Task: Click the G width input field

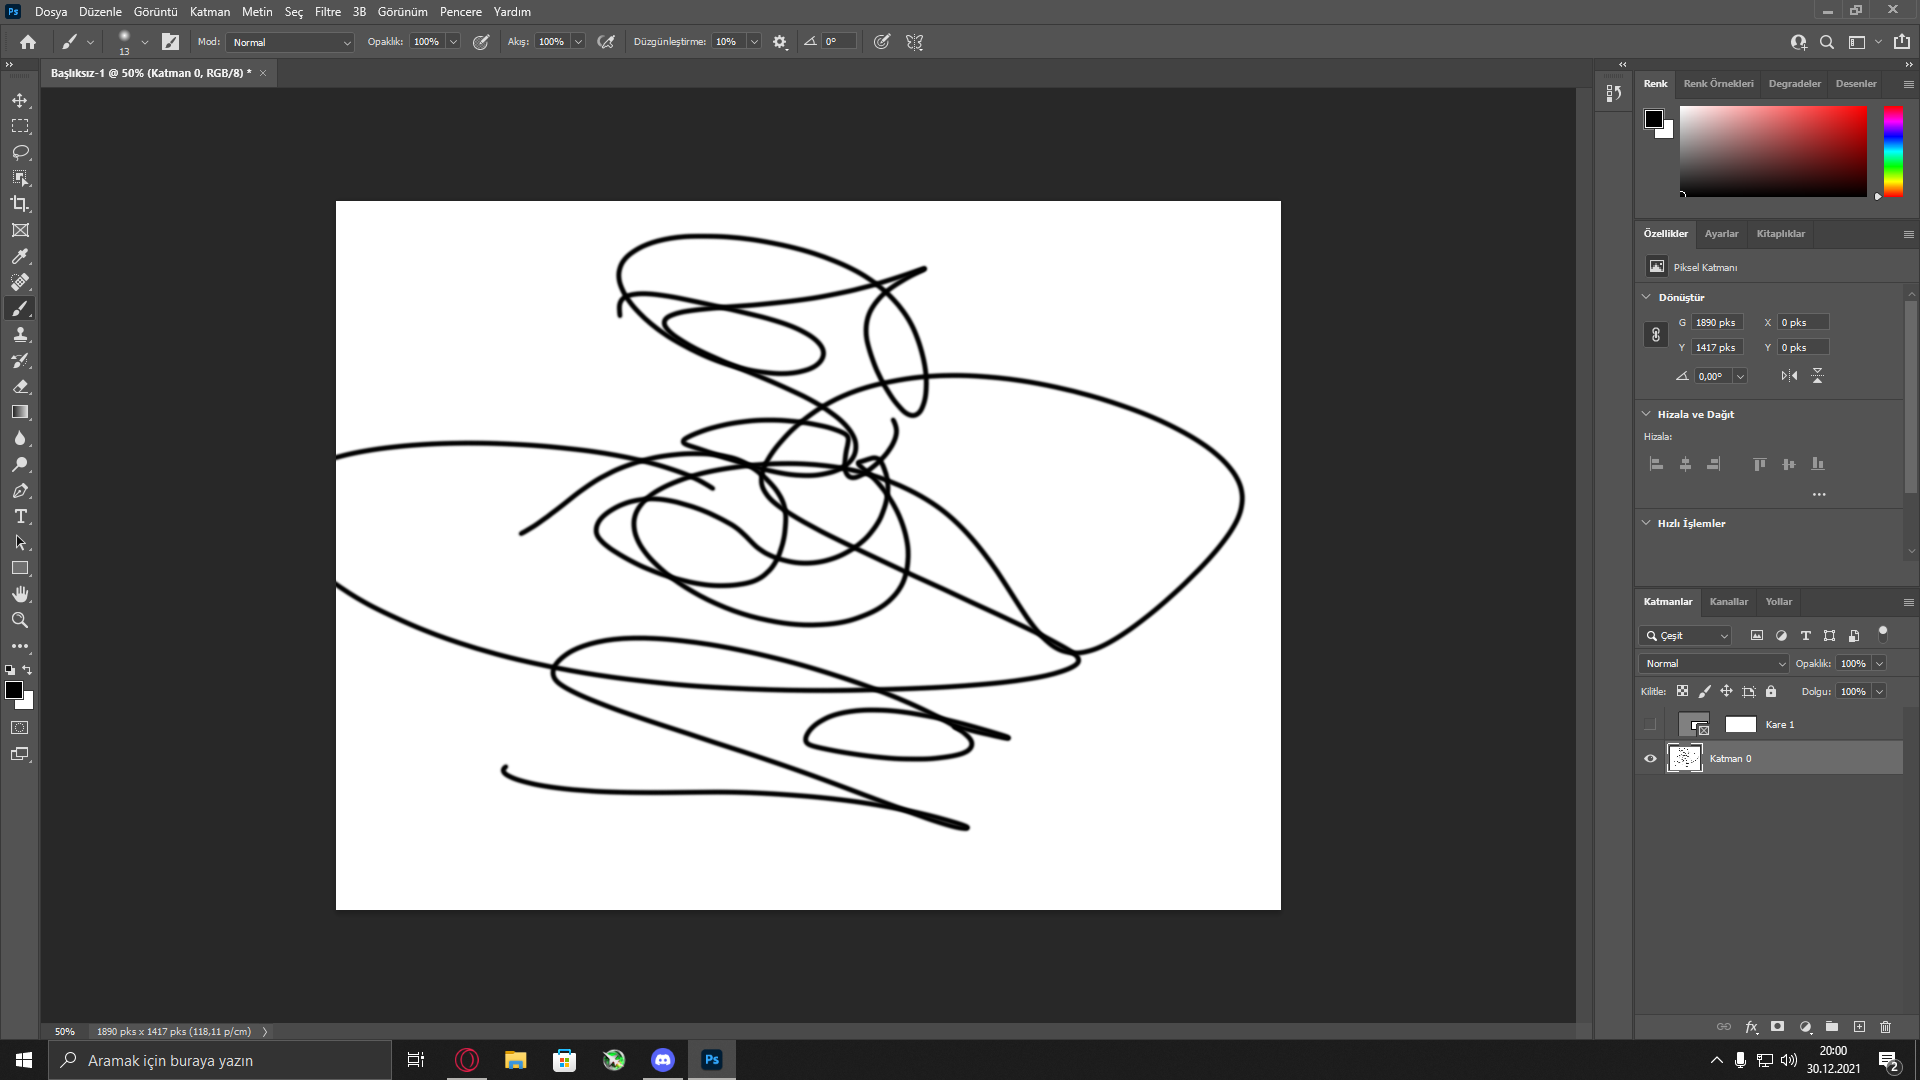Action: pyautogui.click(x=1716, y=322)
